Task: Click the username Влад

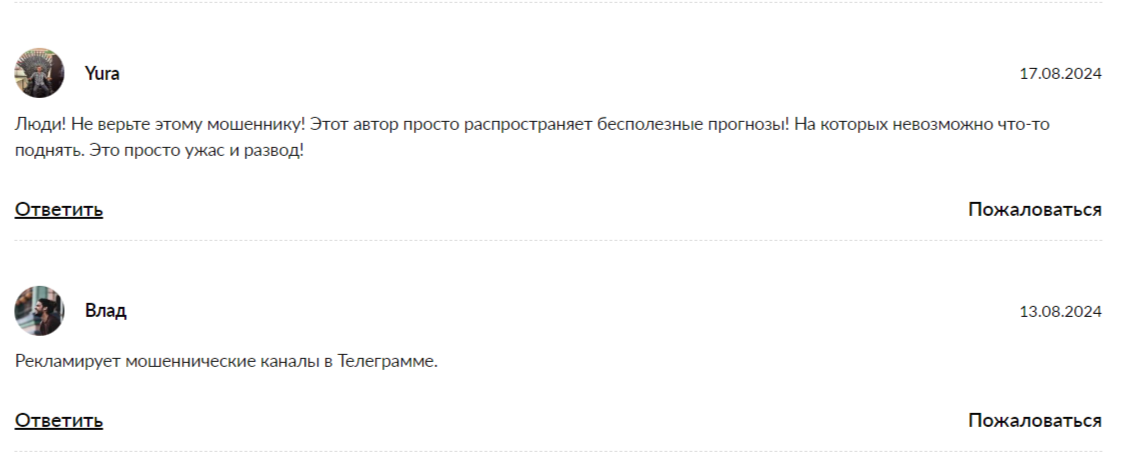Action: pos(106,311)
